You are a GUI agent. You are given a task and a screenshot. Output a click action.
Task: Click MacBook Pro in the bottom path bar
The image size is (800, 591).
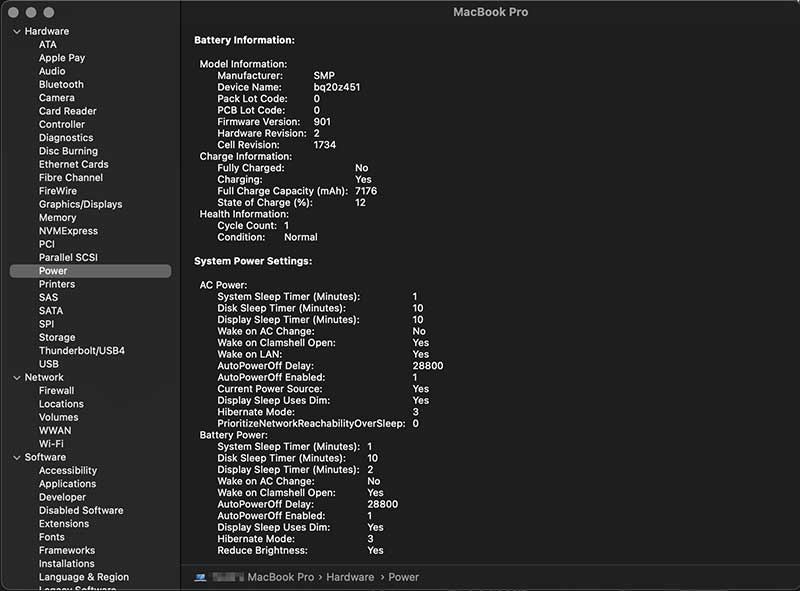[280, 577]
